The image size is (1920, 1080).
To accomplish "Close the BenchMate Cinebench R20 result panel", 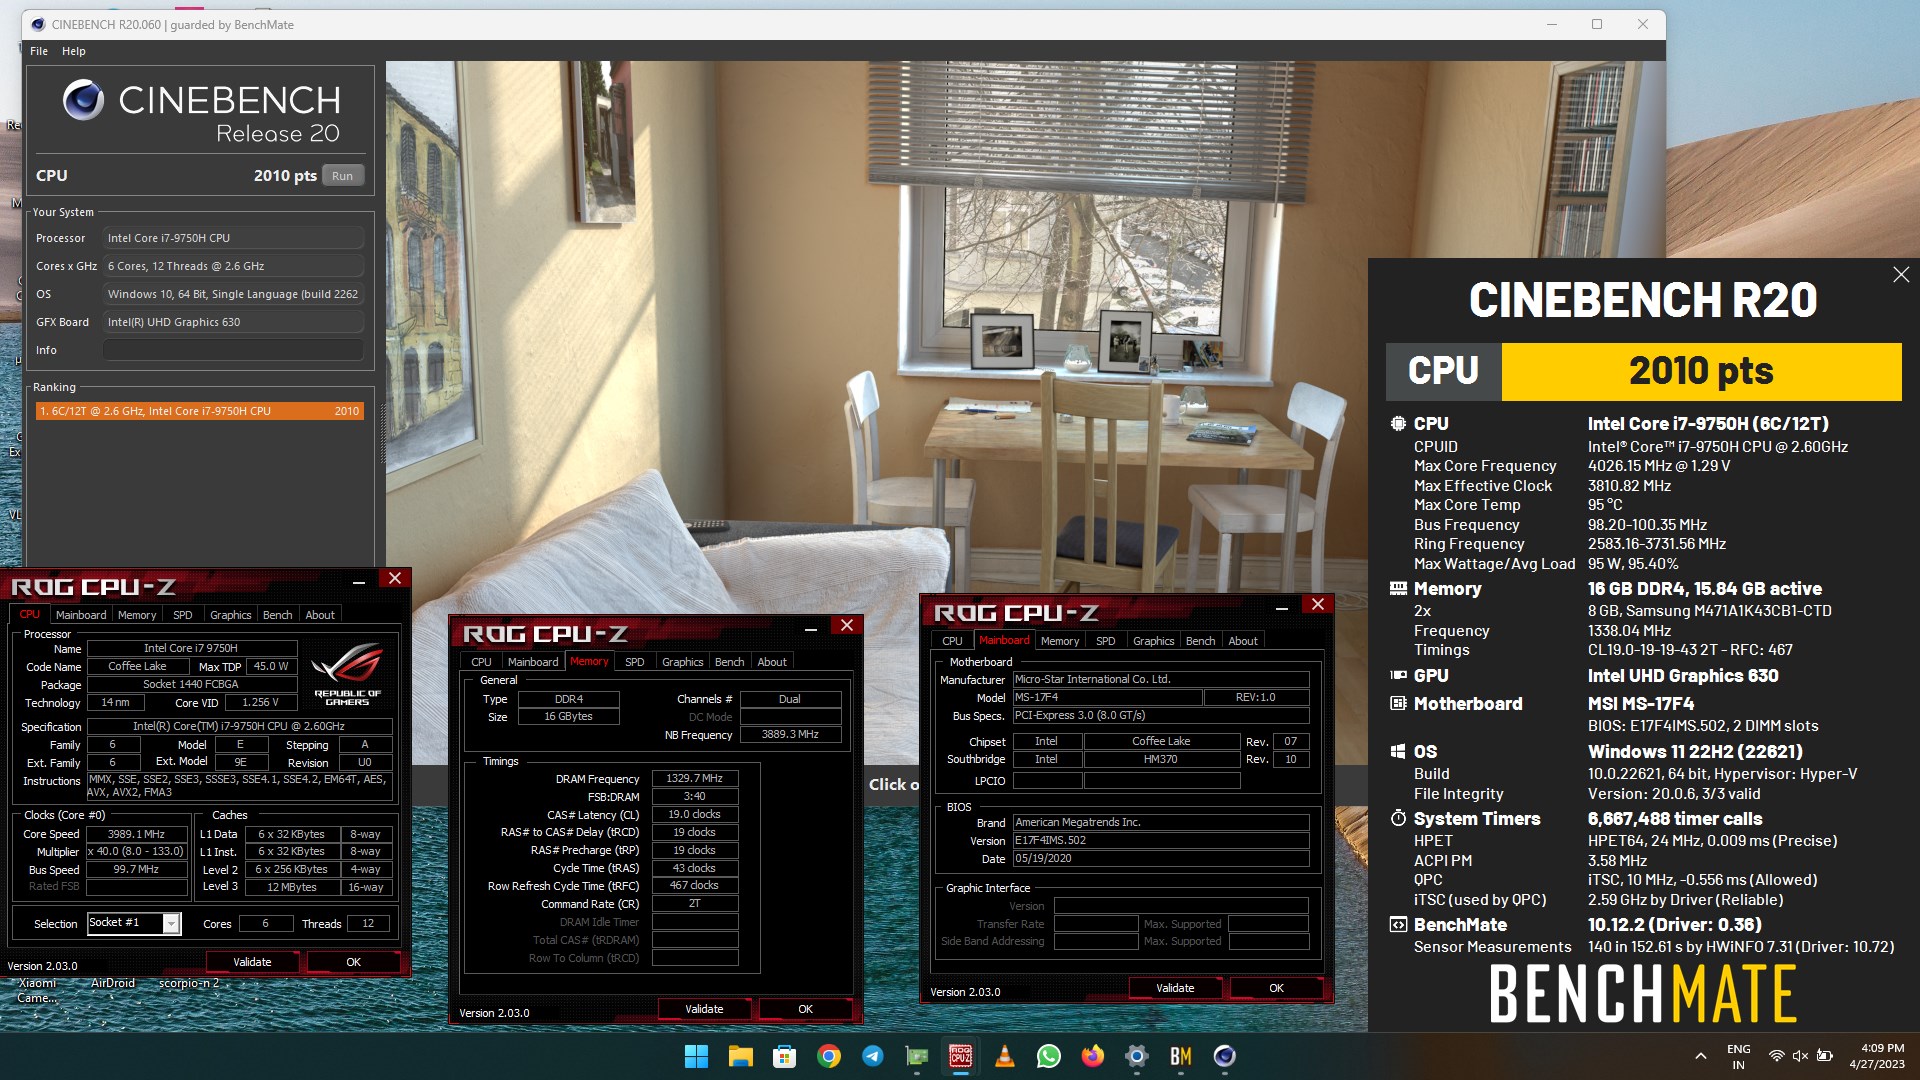I will pos(1901,274).
